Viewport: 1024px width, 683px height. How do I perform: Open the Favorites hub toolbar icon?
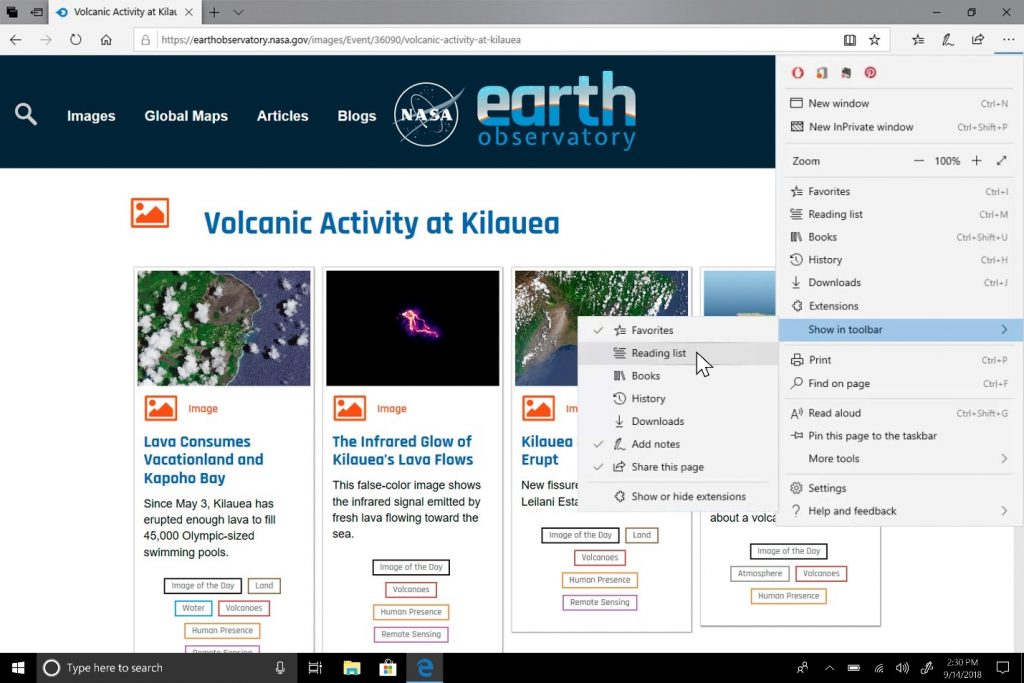click(x=918, y=40)
